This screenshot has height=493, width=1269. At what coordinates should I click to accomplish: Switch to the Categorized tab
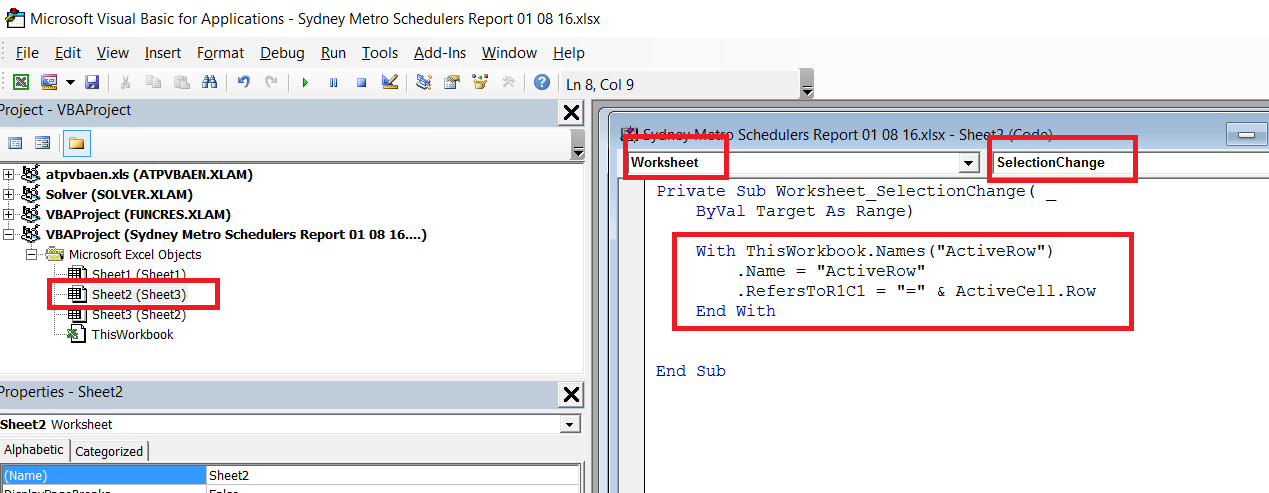pos(109,451)
